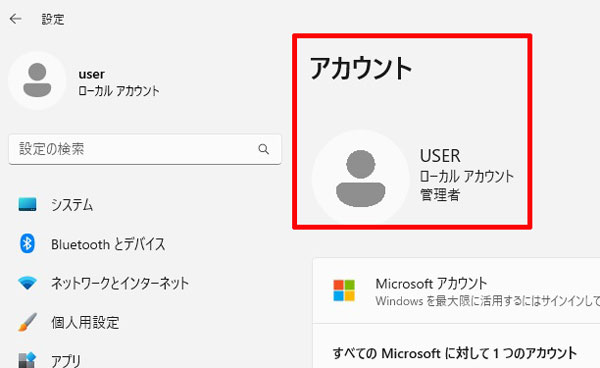The image size is (600, 368).
Task: Click 管理者 label under USER
Action: pos(440,195)
